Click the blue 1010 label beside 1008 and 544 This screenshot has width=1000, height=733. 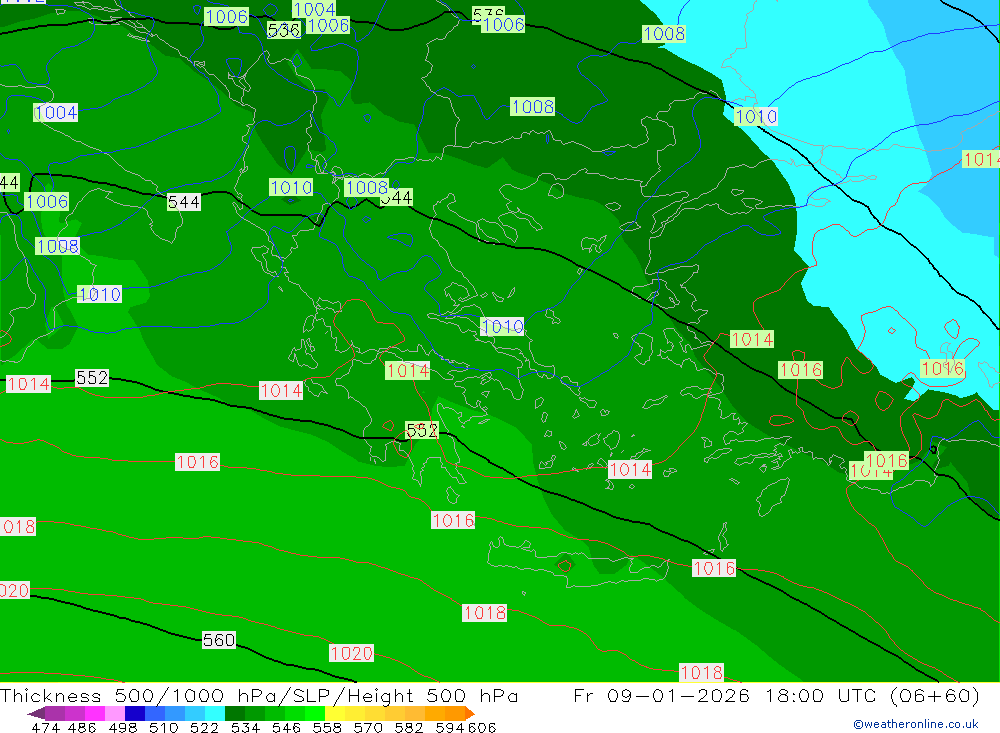pos(291,188)
